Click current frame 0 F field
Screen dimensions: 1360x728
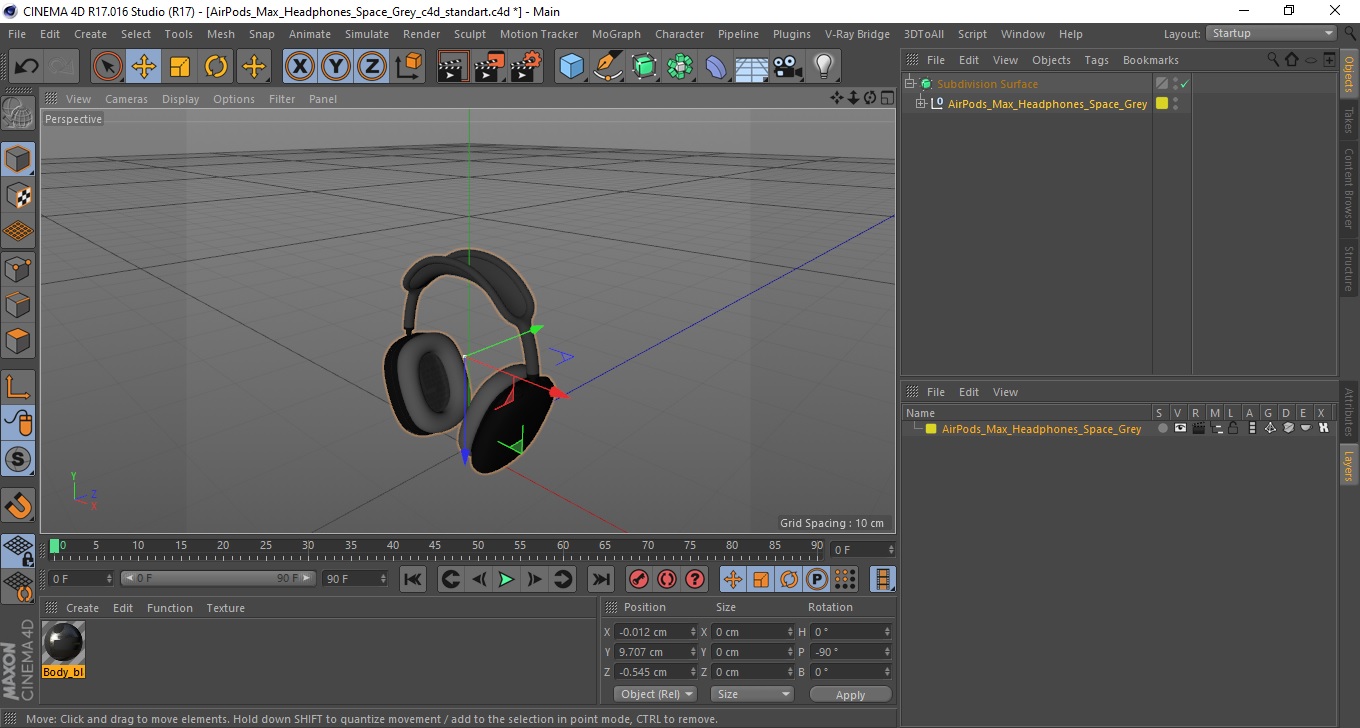[x=863, y=550]
